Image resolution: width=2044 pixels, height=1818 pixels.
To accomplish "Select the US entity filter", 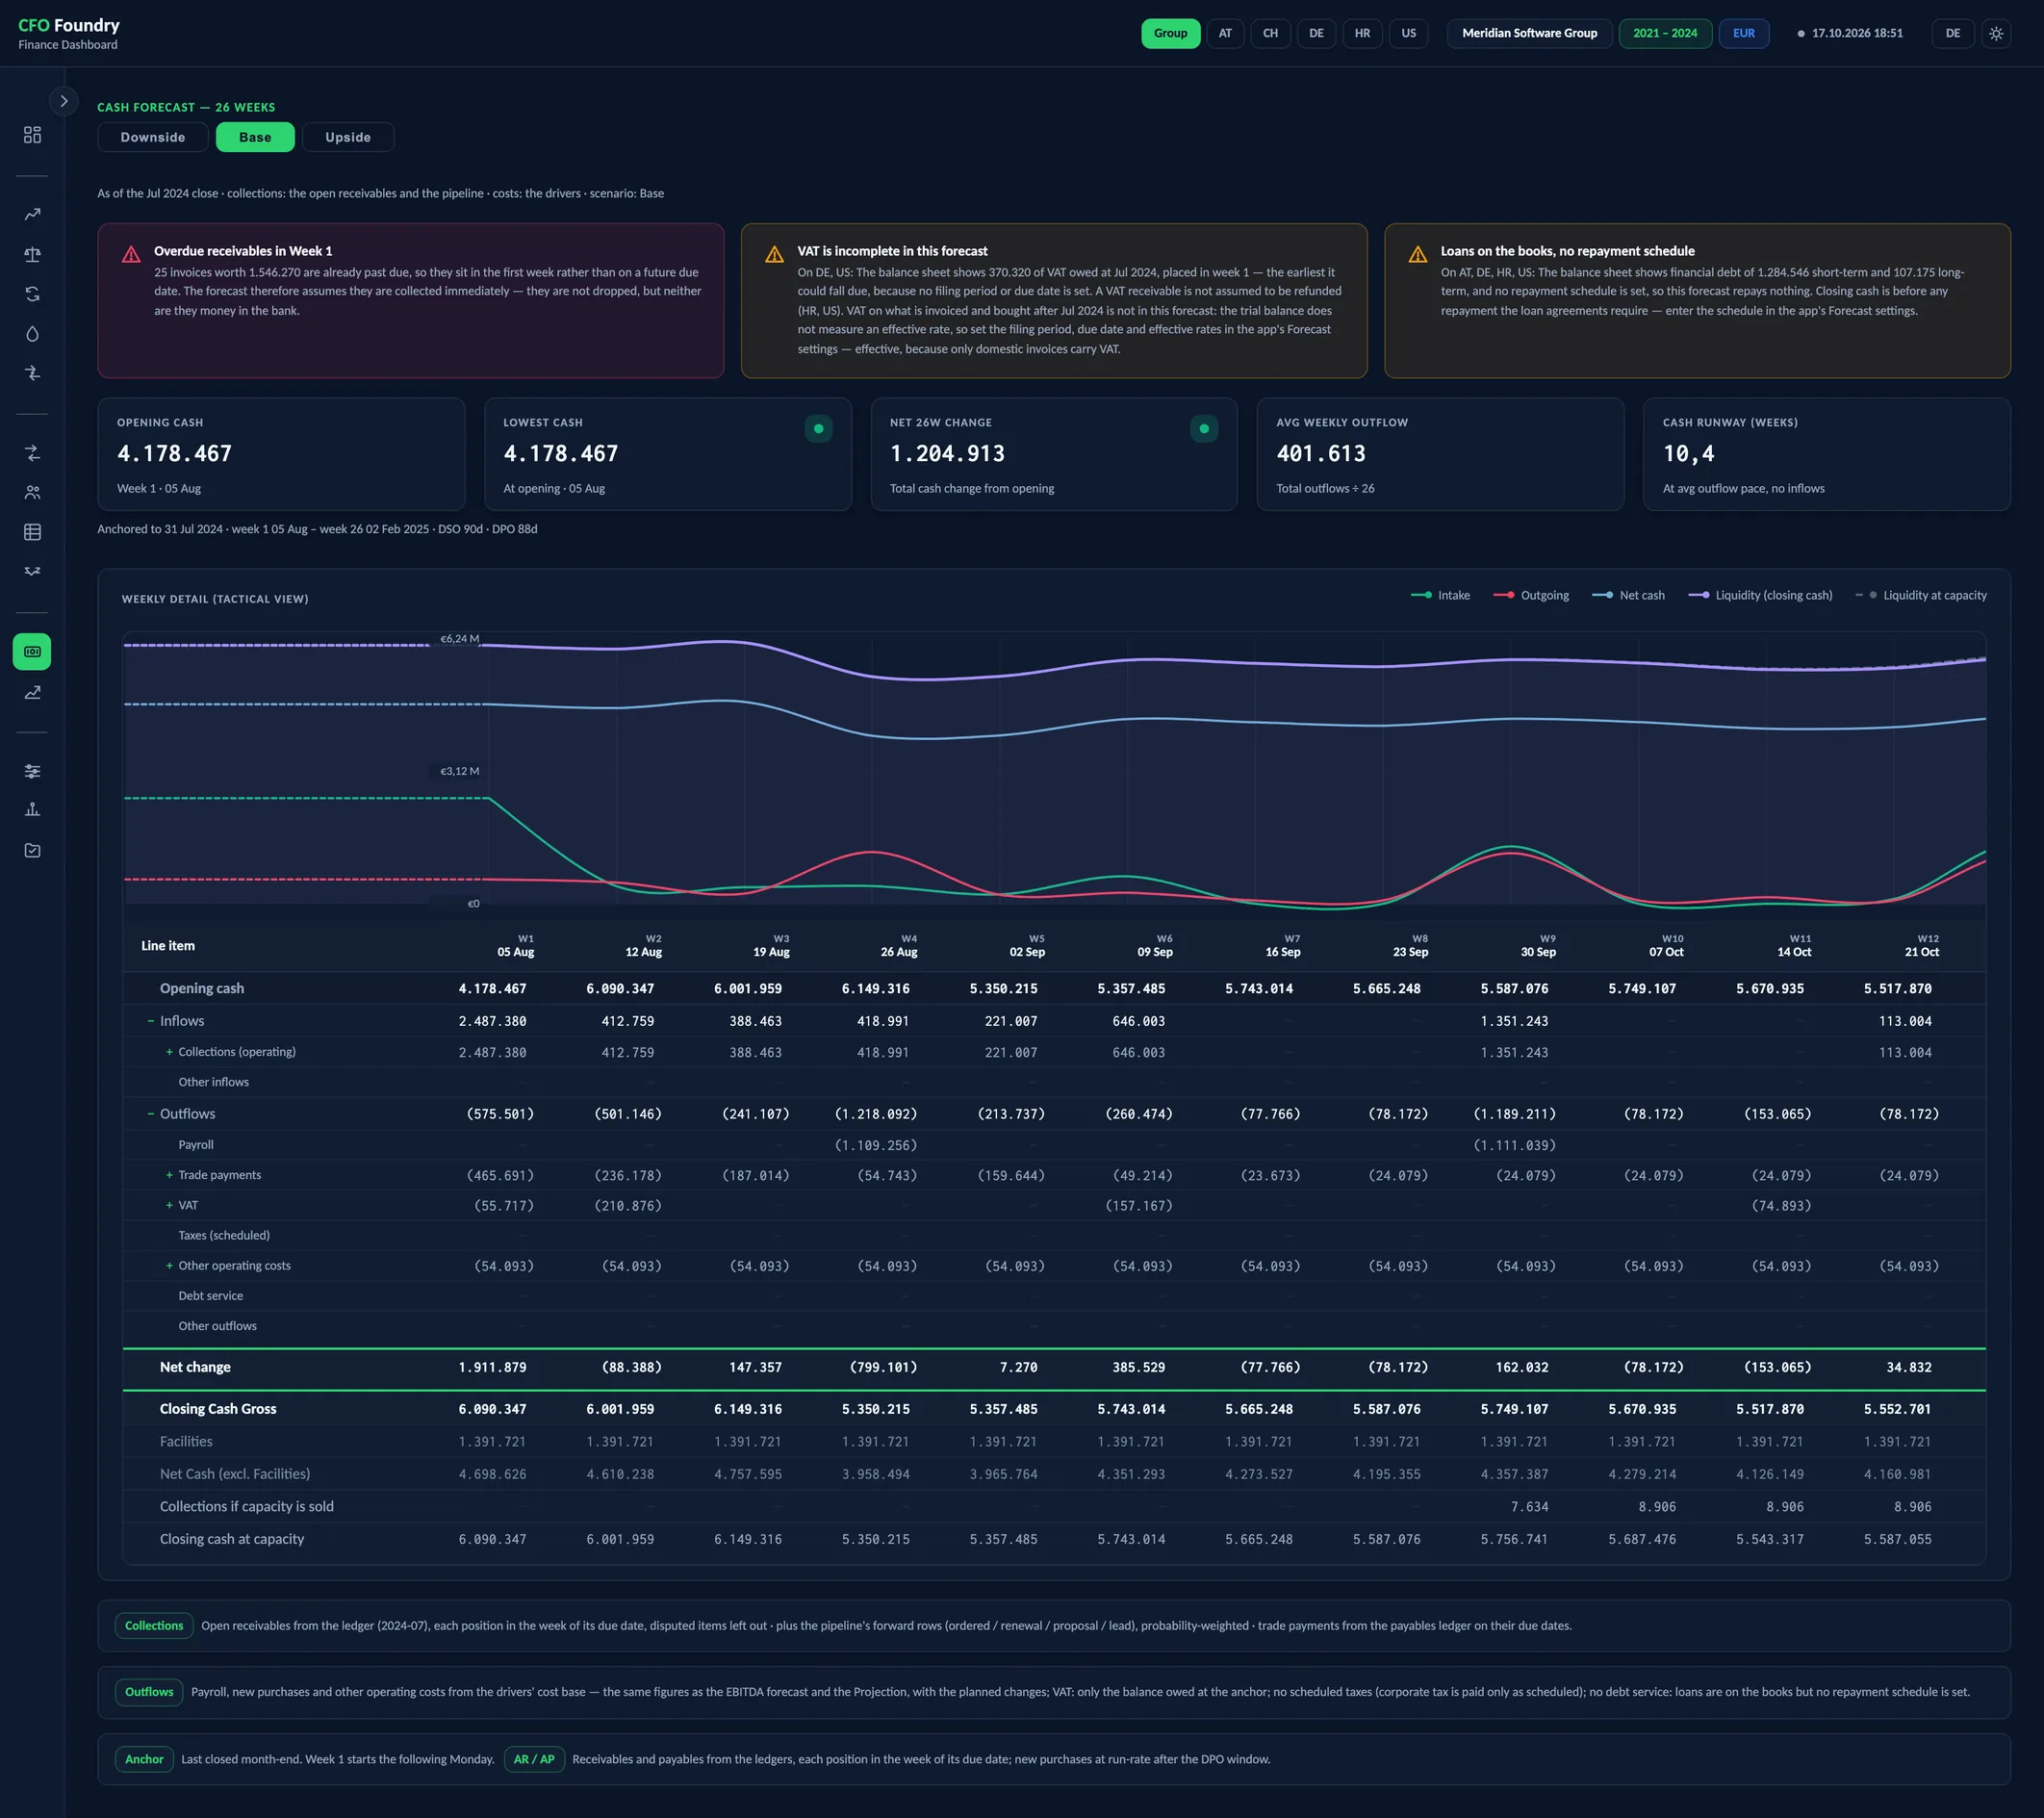I will 1408,33.
